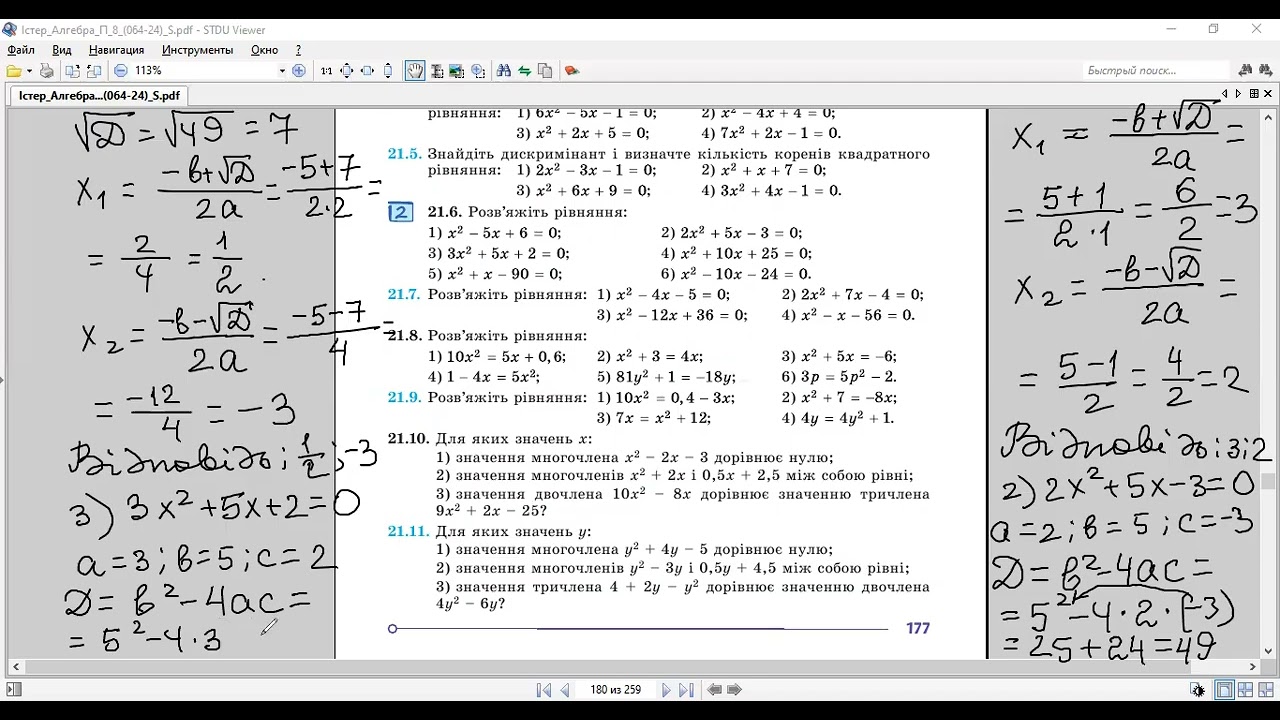Zoom in using the plus button
Screen dimensions: 1280x720
click(298, 71)
